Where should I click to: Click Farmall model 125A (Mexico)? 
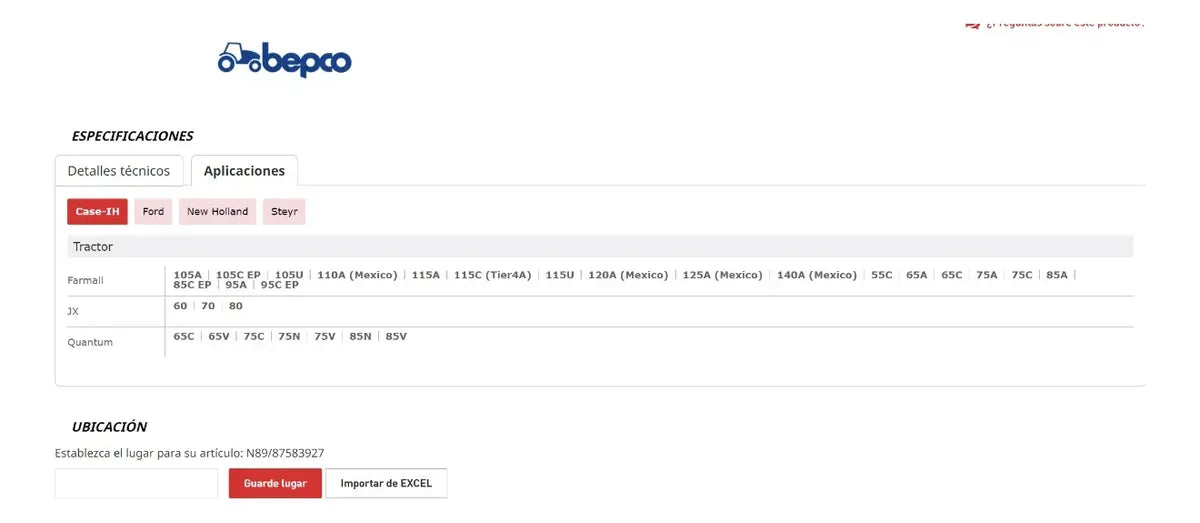click(722, 275)
